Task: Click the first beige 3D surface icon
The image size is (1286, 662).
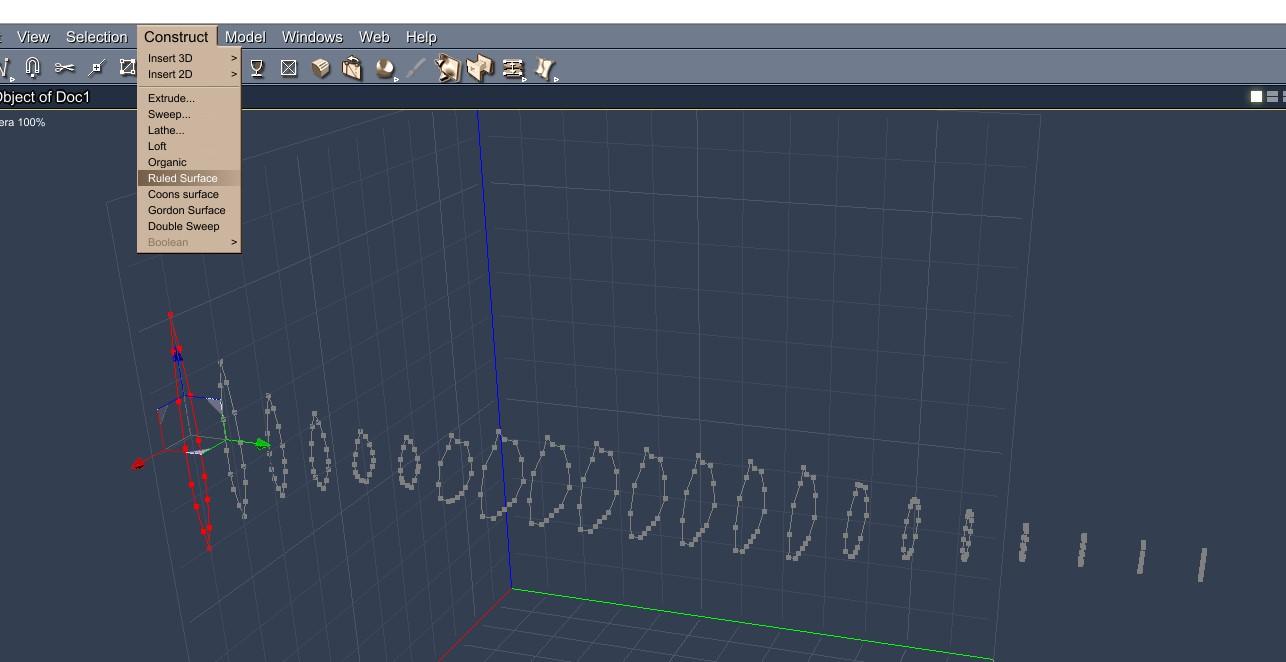Action: pyautogui.click(x=448, y=68)
